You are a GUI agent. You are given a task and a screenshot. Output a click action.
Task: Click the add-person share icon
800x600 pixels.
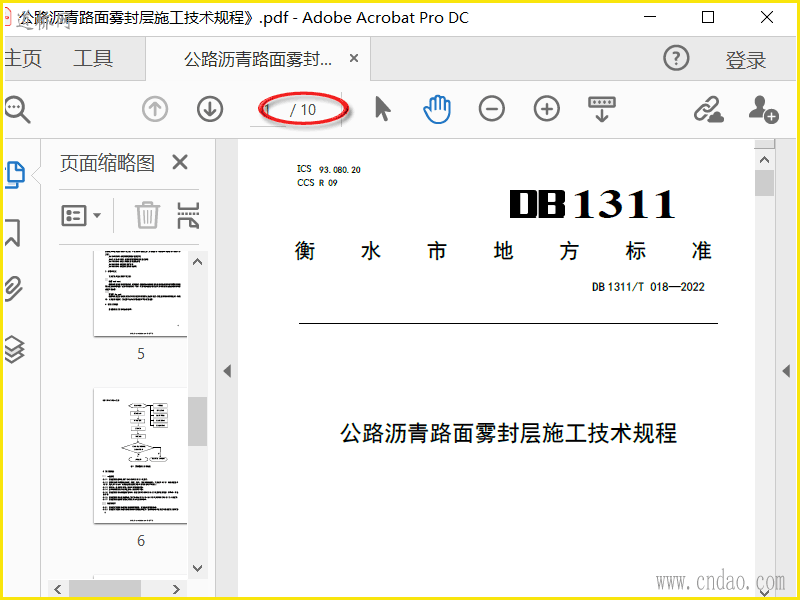[x=763, y=109]
